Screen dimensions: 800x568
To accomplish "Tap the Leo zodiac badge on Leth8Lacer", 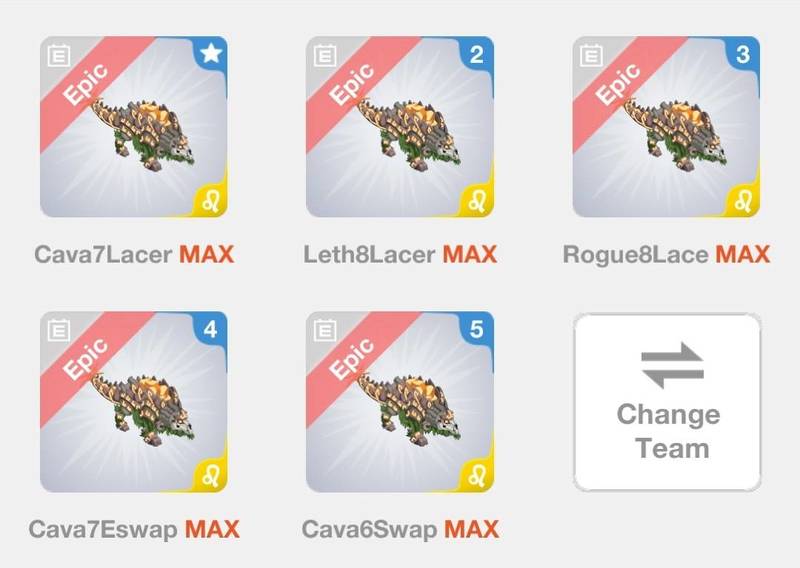I will click(x=477, y=202).
